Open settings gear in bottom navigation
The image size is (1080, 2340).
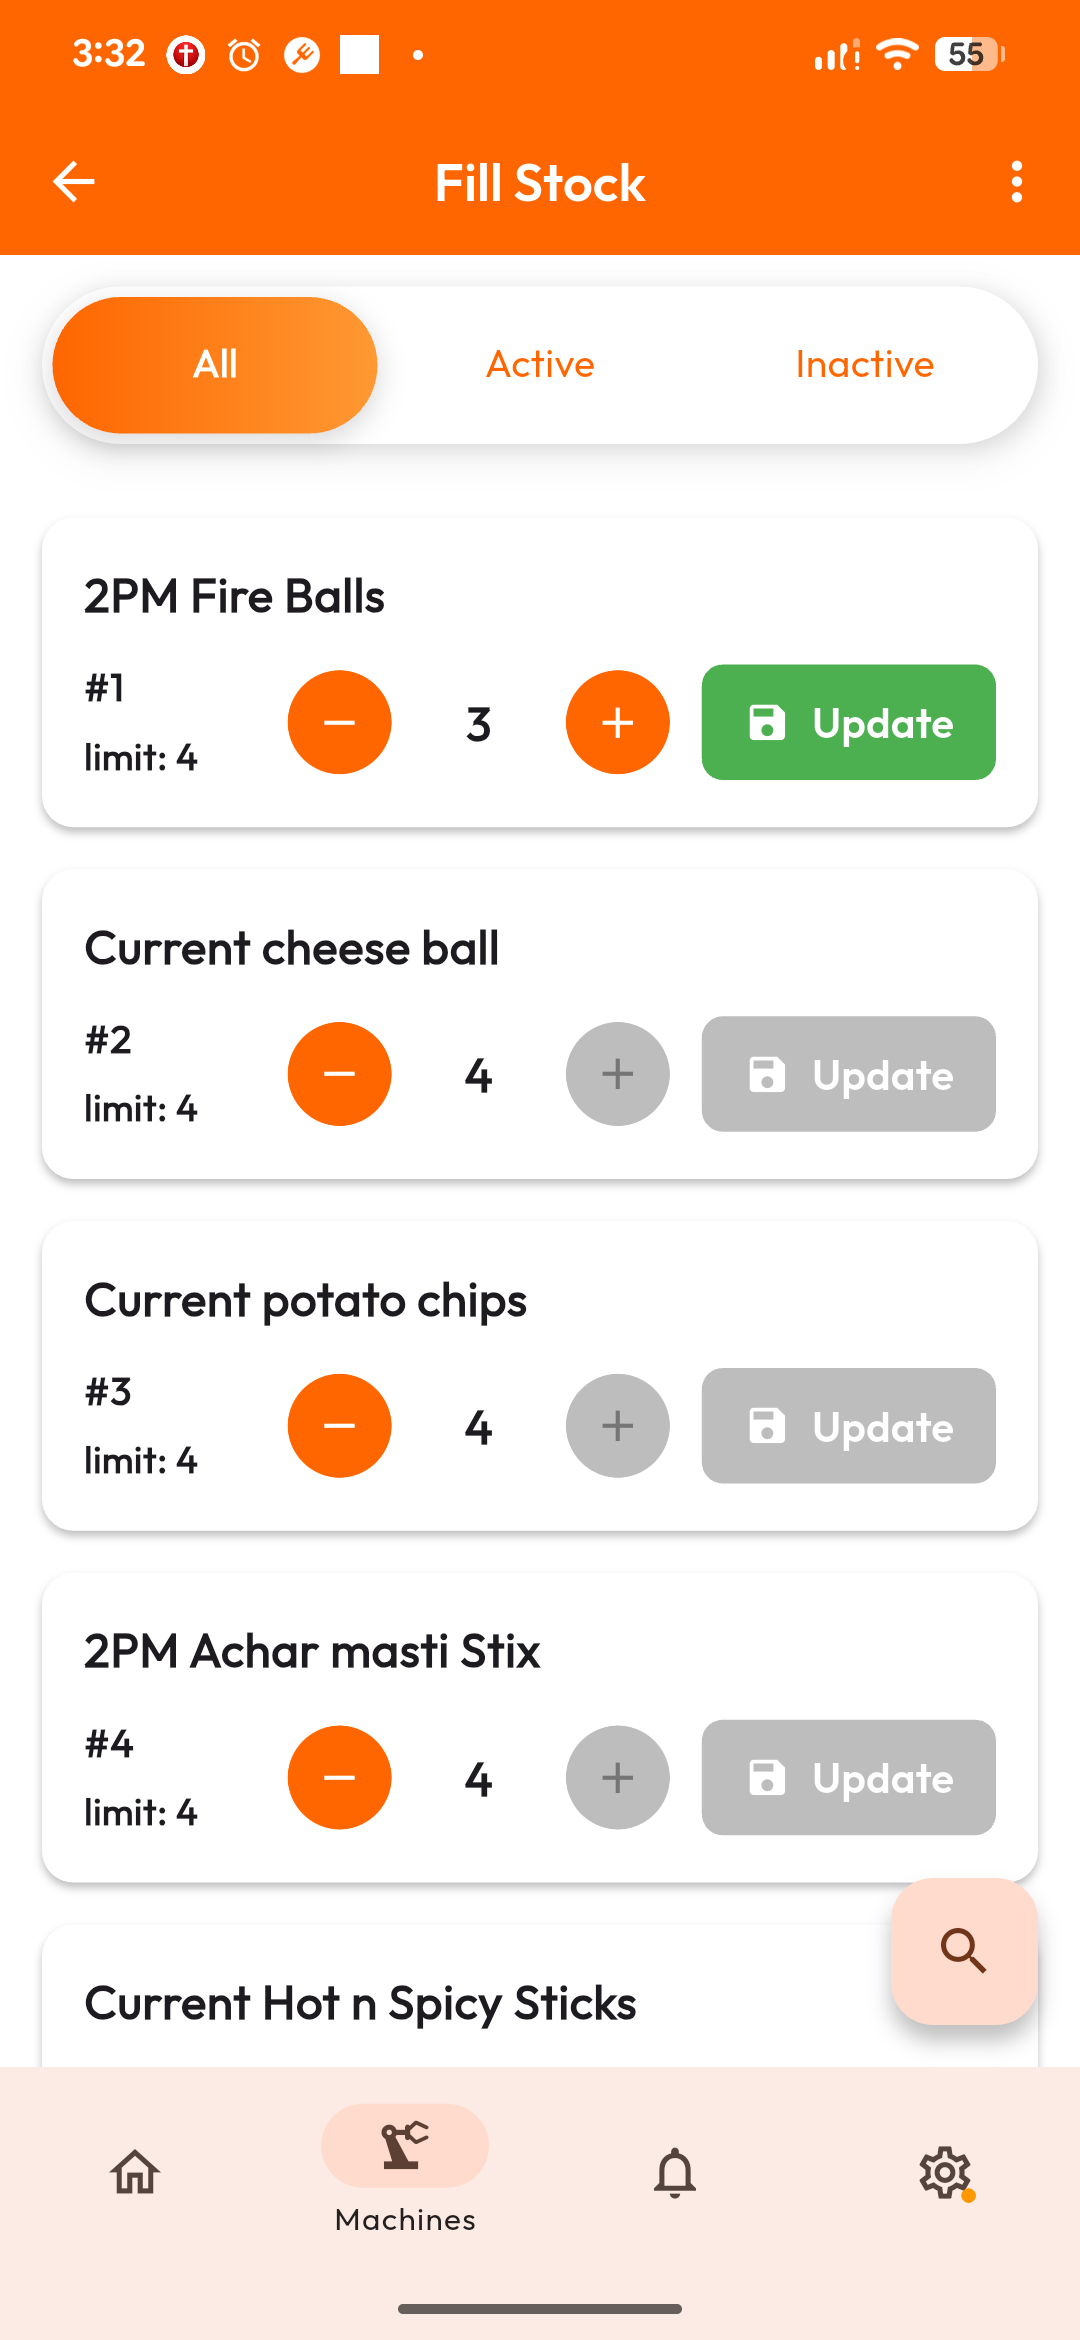(x=945, y=2172)
